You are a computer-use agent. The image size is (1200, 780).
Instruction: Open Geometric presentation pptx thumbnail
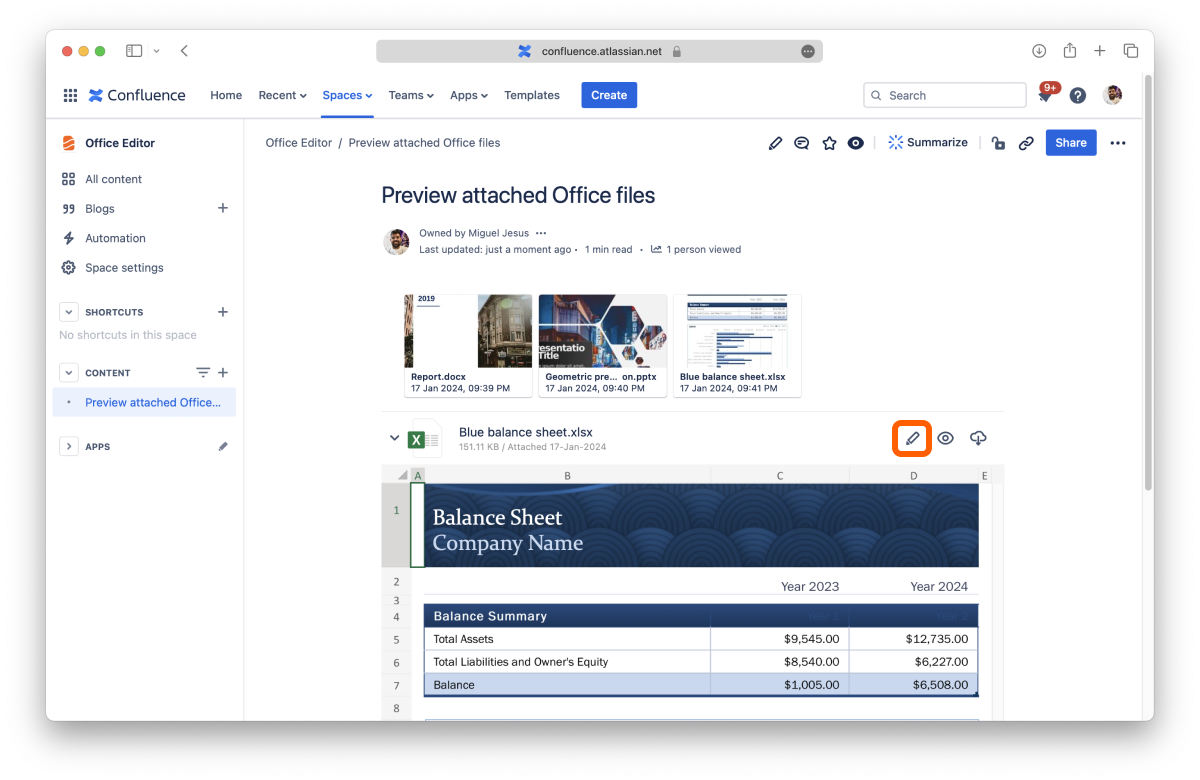[x=602, y=345]
